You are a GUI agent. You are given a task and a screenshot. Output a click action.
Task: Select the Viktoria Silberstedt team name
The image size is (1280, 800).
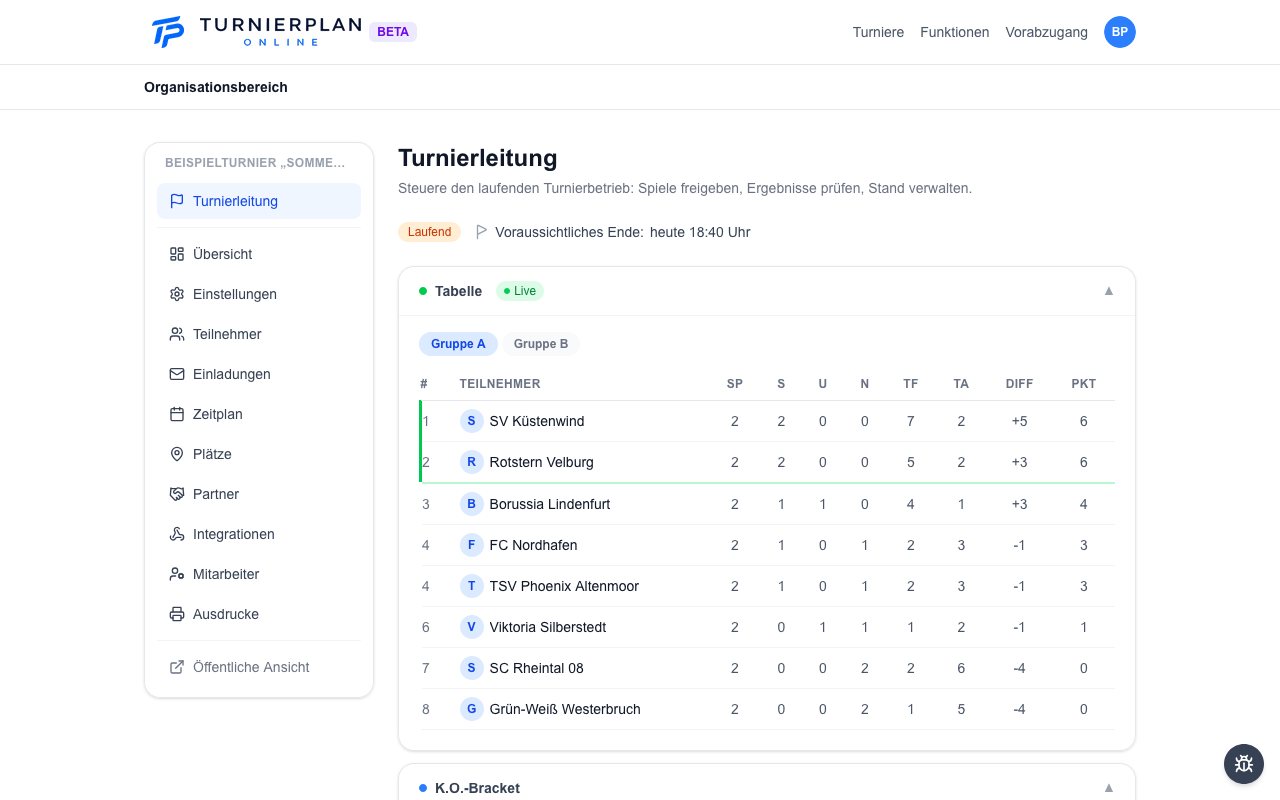548,627
